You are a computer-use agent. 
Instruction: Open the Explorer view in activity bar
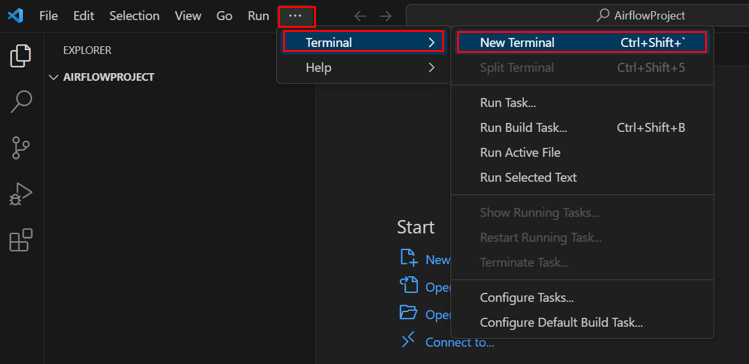(21, 55)
